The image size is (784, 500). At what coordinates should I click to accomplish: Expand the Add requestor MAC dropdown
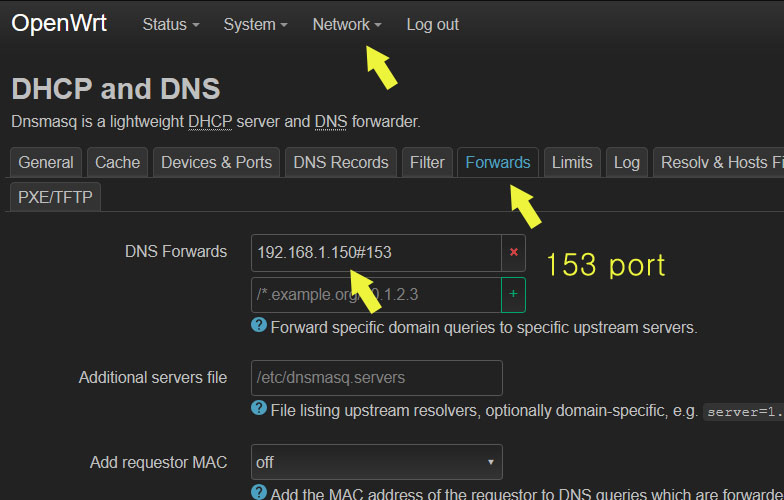376,462
